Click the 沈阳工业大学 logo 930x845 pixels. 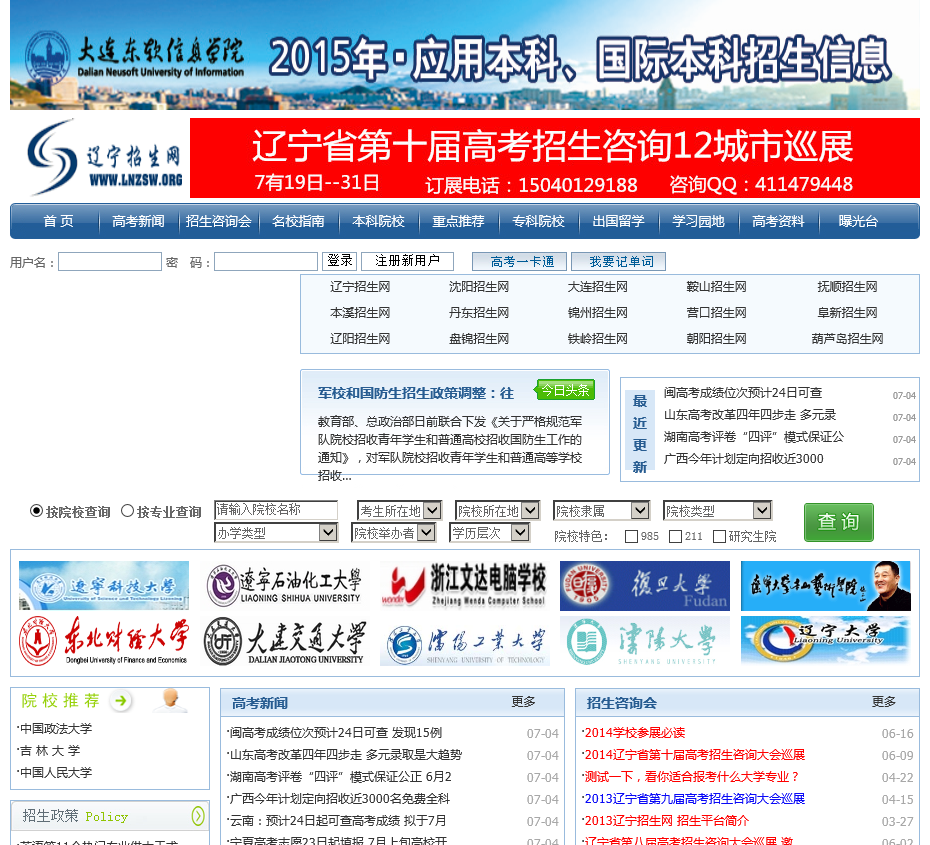[x=464, y=641]
